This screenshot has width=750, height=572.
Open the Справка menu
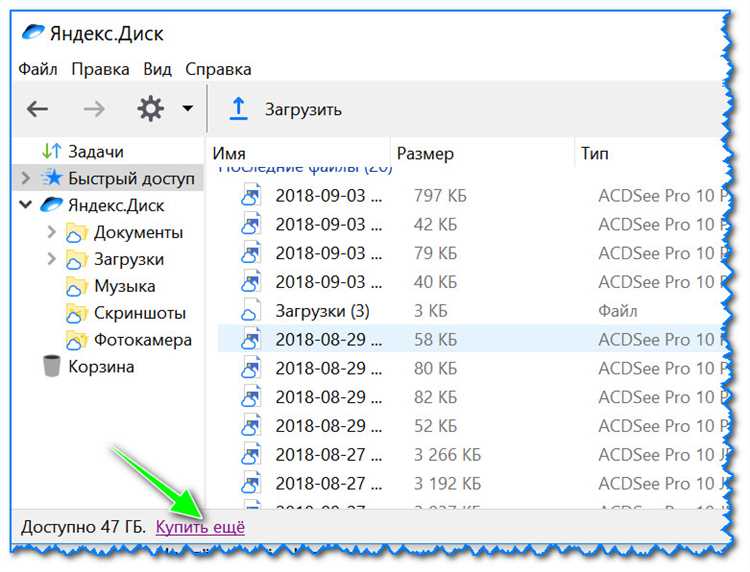[x=218, y=69]
